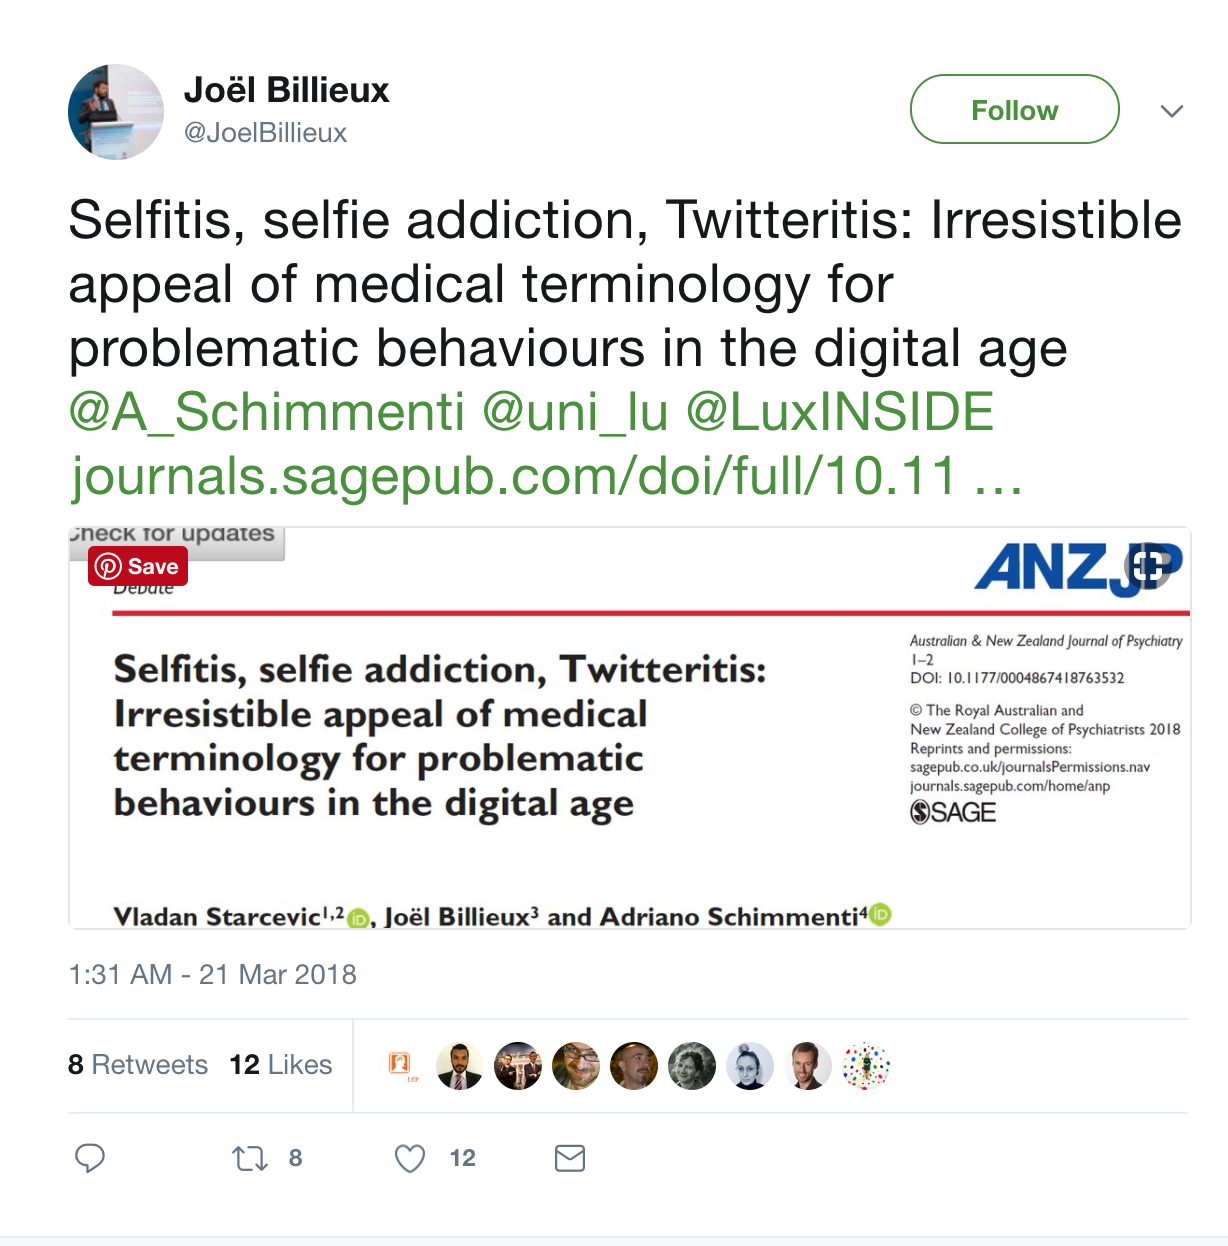Click the envelope direct message icon
This screenshot has width=1228, height=1246.
coord(570,1158)
